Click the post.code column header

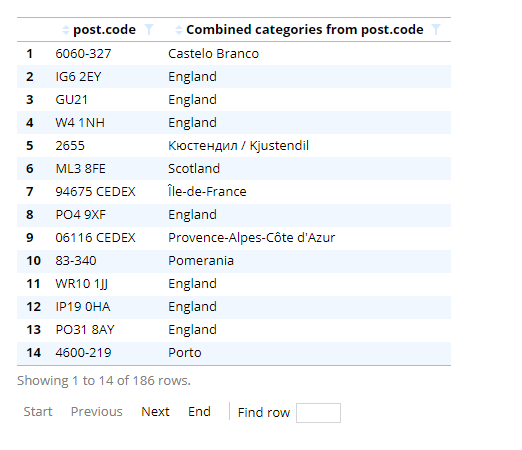(x=104, y=30)
